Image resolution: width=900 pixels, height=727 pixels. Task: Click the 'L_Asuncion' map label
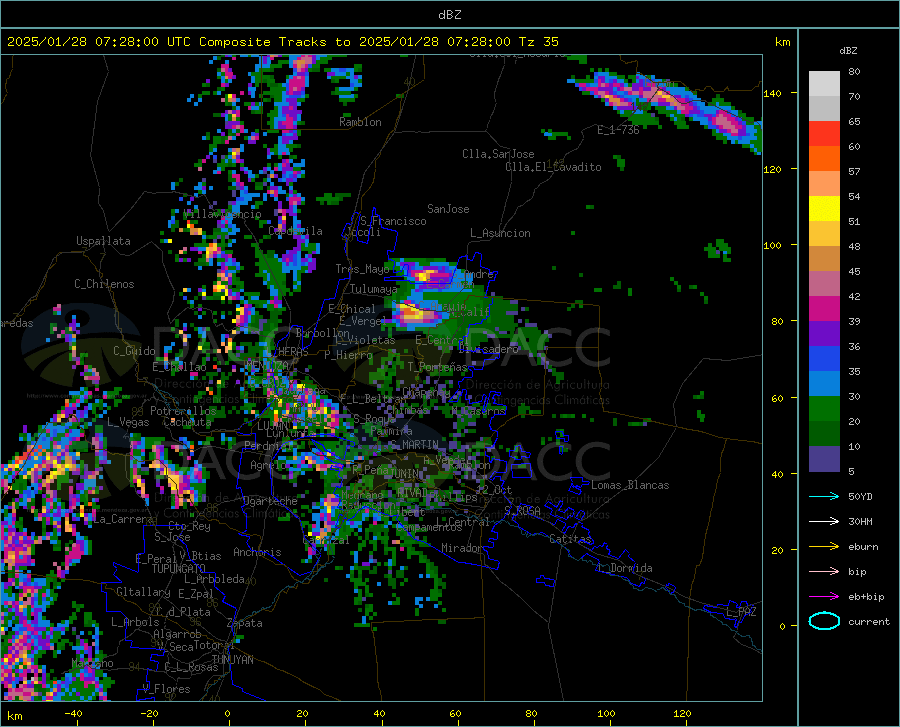click(x=500, y=233)
